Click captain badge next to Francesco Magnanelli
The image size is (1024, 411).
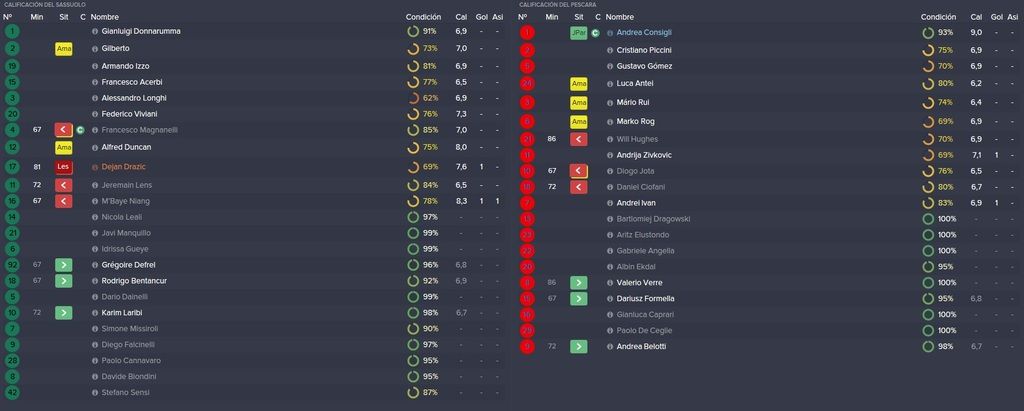[80, 130]
